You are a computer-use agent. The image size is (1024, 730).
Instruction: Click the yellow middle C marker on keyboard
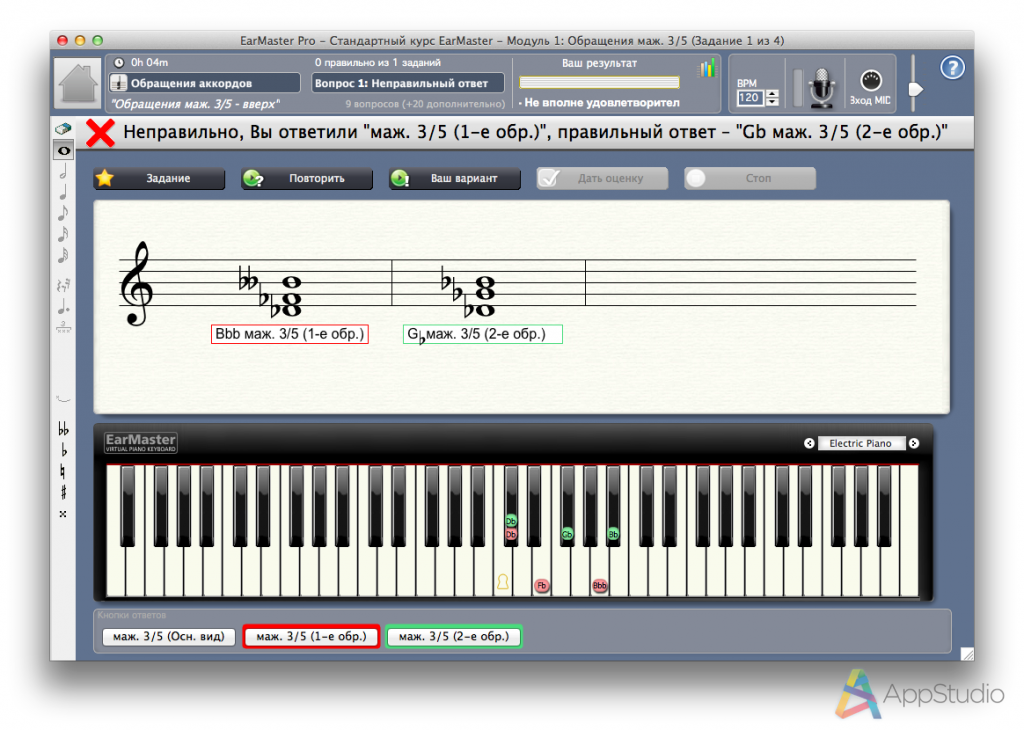(502, 582)
